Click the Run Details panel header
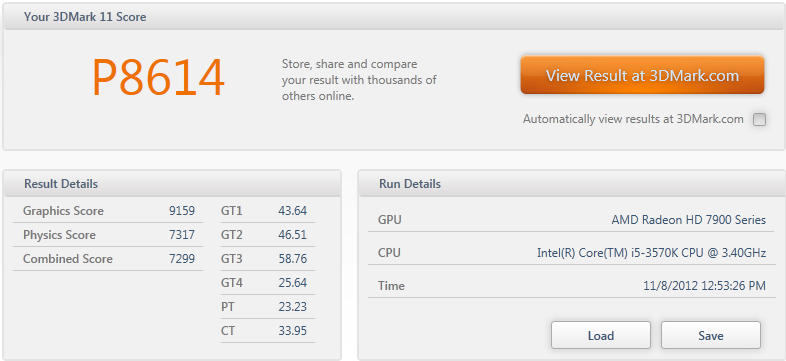The width and height of the screenshot is (786, 361). (572, 184)
